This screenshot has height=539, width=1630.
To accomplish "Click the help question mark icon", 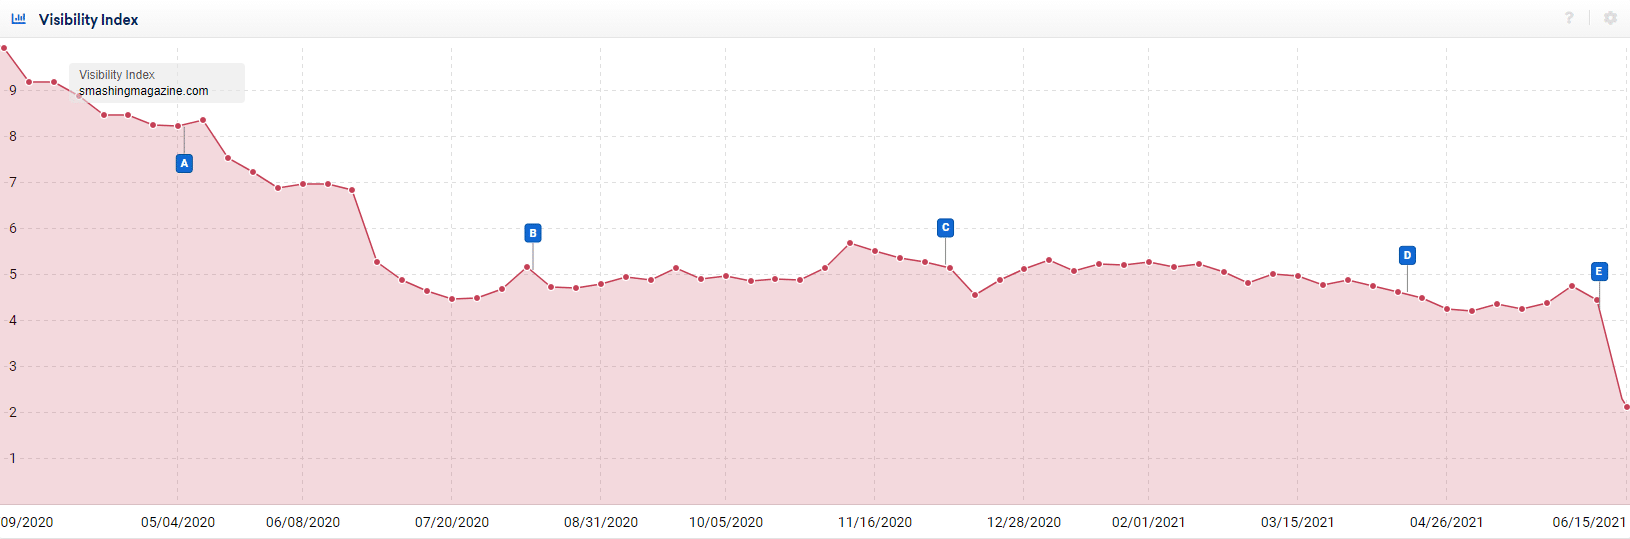I will (1569, 18).
